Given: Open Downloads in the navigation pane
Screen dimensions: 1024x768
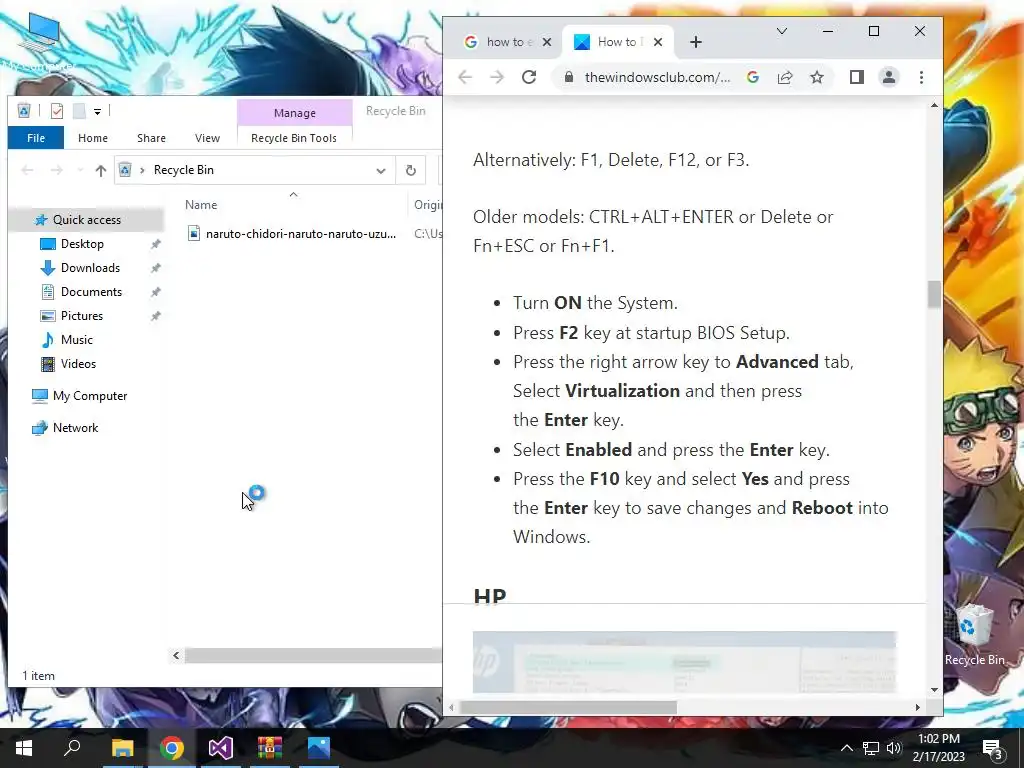Looking at the screenshot, I should (x=90, y=268).
